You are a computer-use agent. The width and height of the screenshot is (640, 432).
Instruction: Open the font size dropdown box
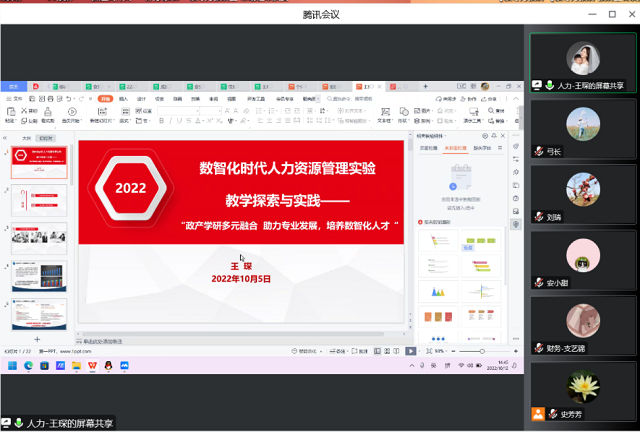pos(211,111)
